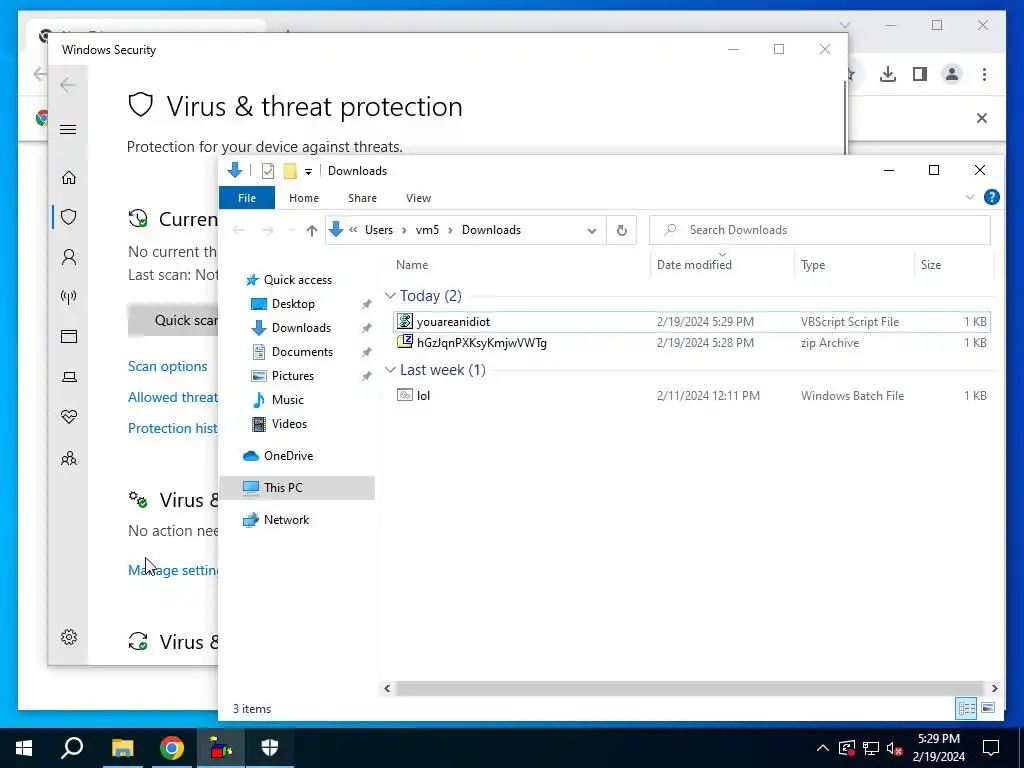Open Chrome's downloads icon in toolbar
The width and height of the screenshot is (1024, 768).
click(888, 74)
